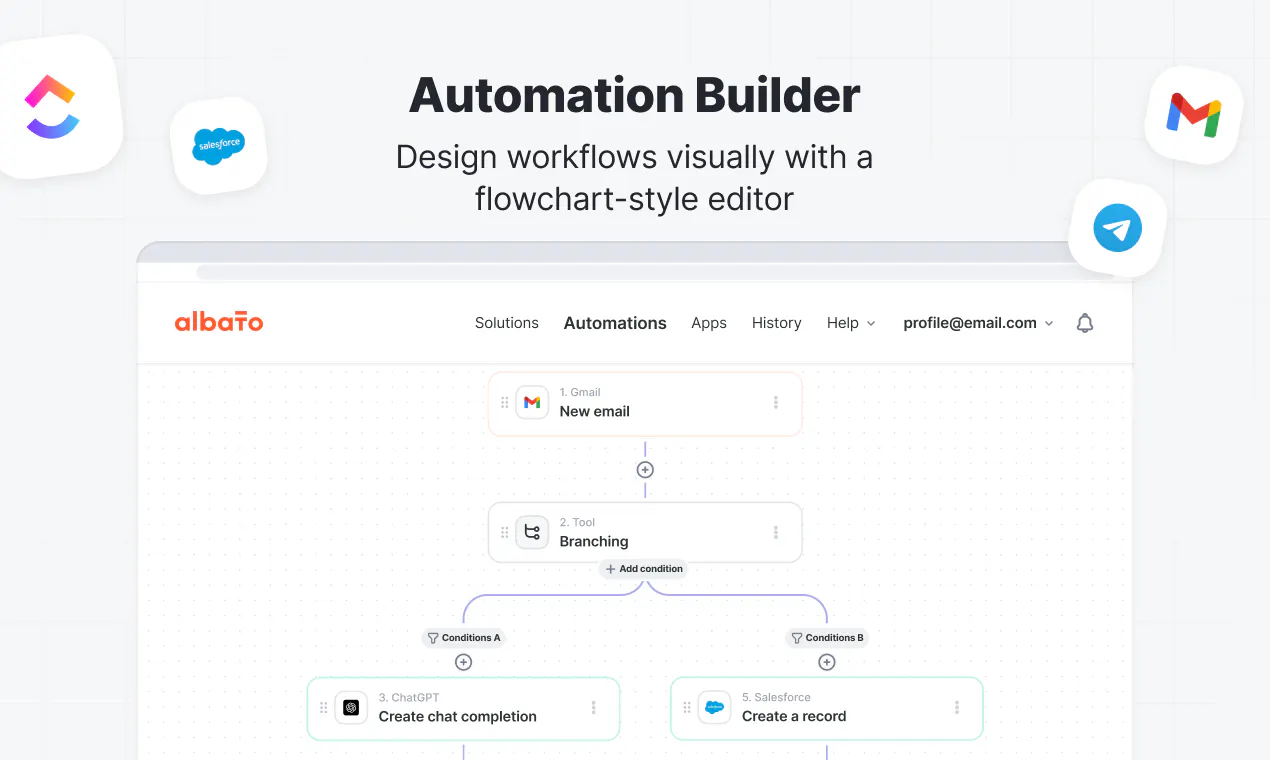
Task: Grab the drag handle of the Branching step
Action: point(504,533)
